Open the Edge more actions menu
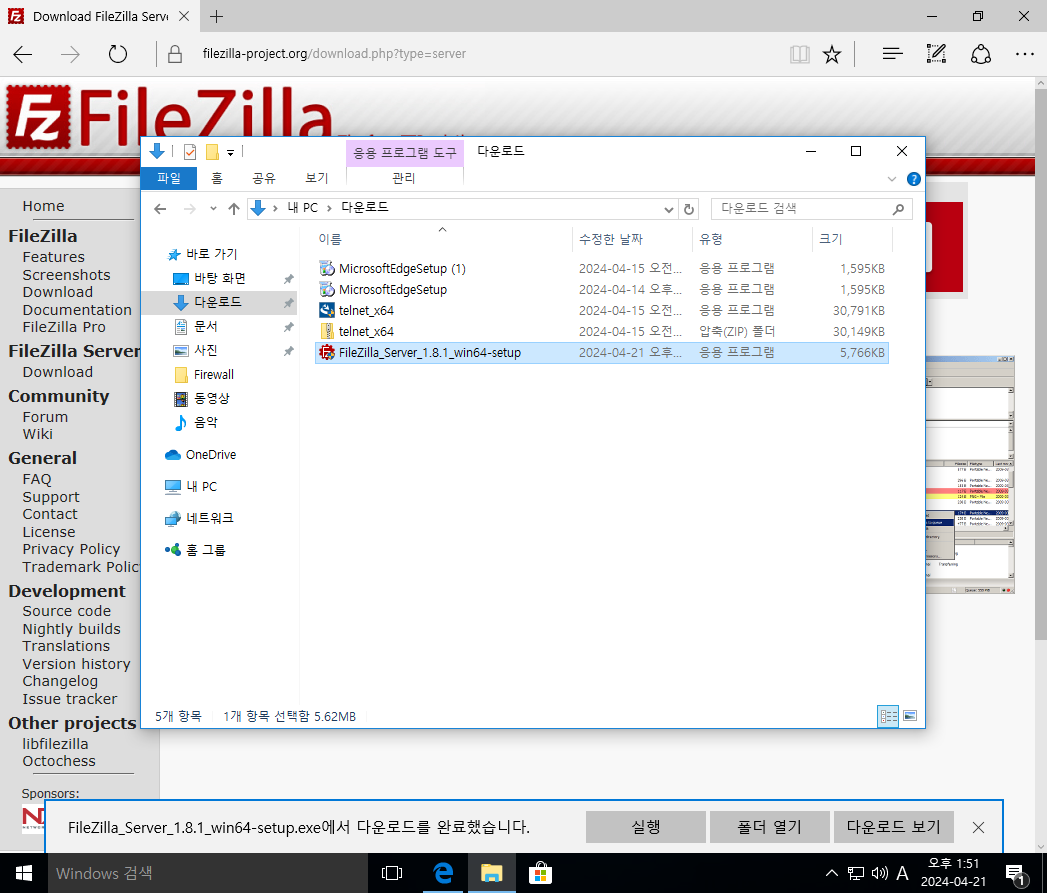1047x893 pixels. point(1024,54)
